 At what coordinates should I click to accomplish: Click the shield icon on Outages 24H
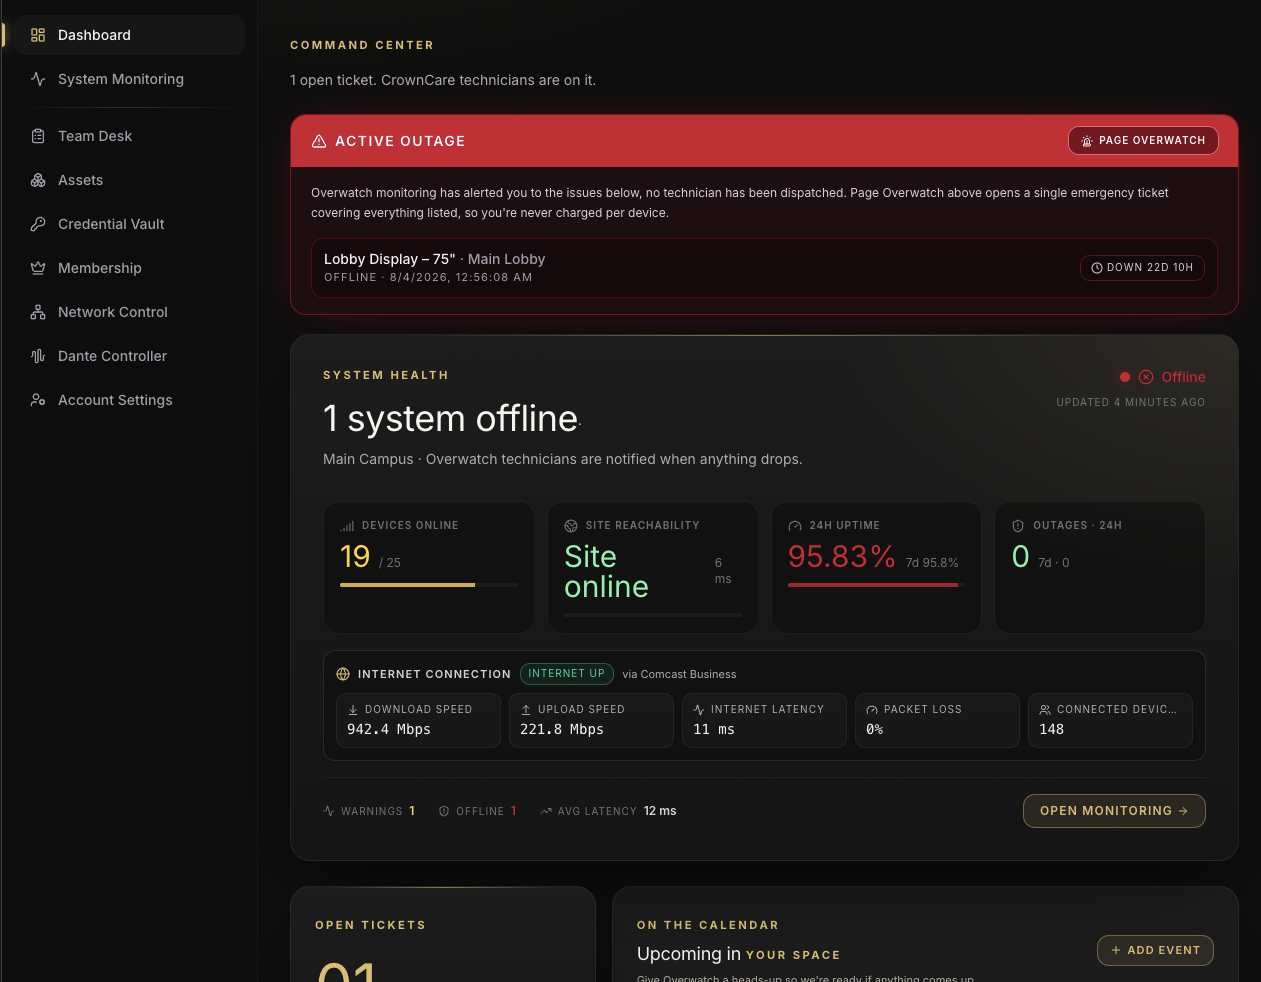point(1018,526)
